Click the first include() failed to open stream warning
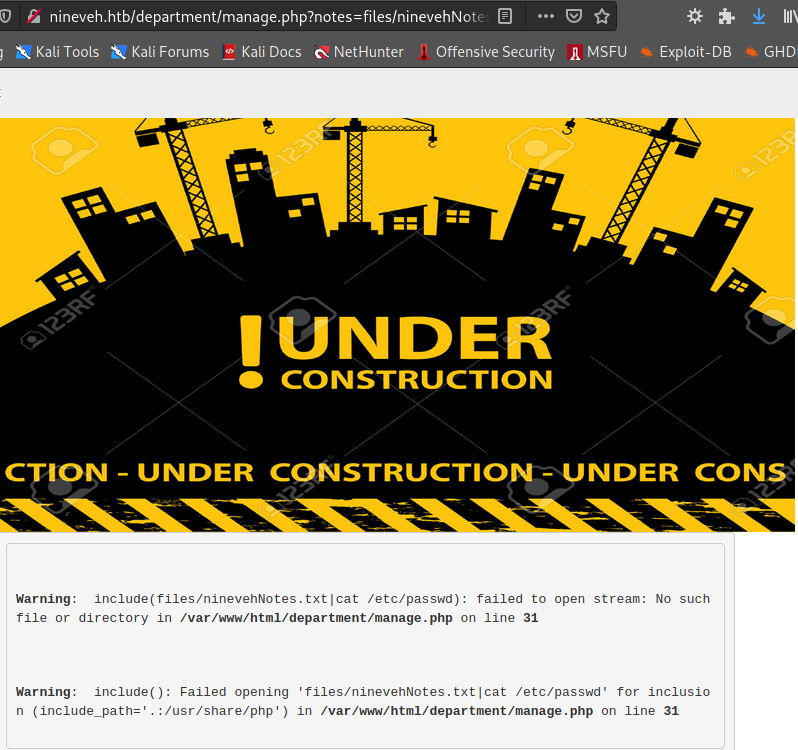Screen dimensions: 798x750 (362, 609)
